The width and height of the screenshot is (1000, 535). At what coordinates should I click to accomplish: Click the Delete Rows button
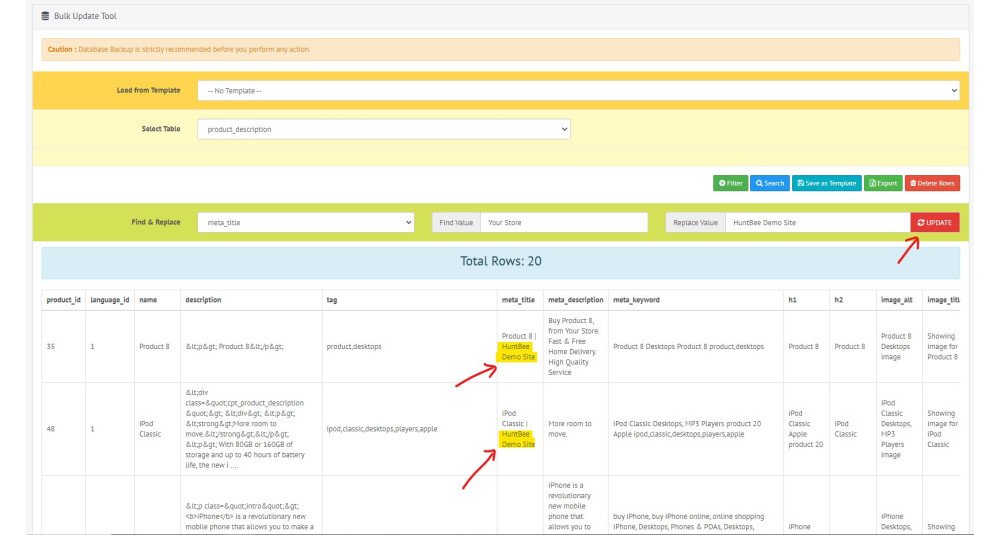932,183
